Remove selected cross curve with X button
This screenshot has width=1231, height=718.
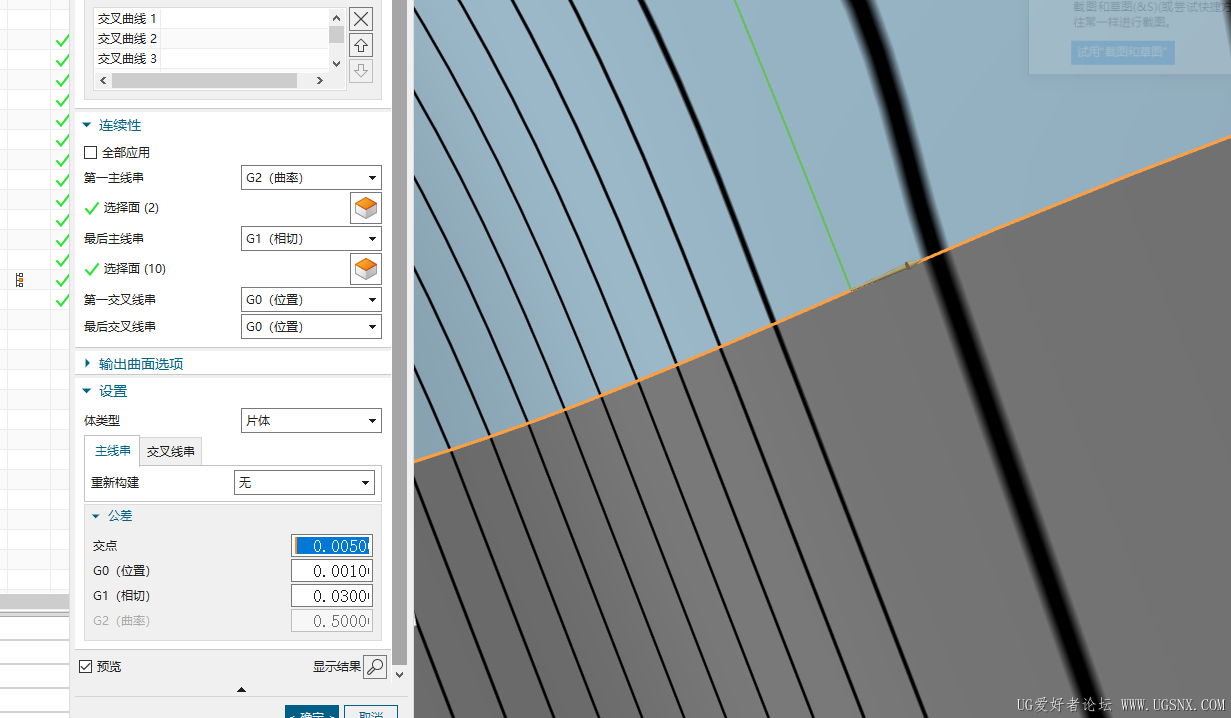click(362, 19)
